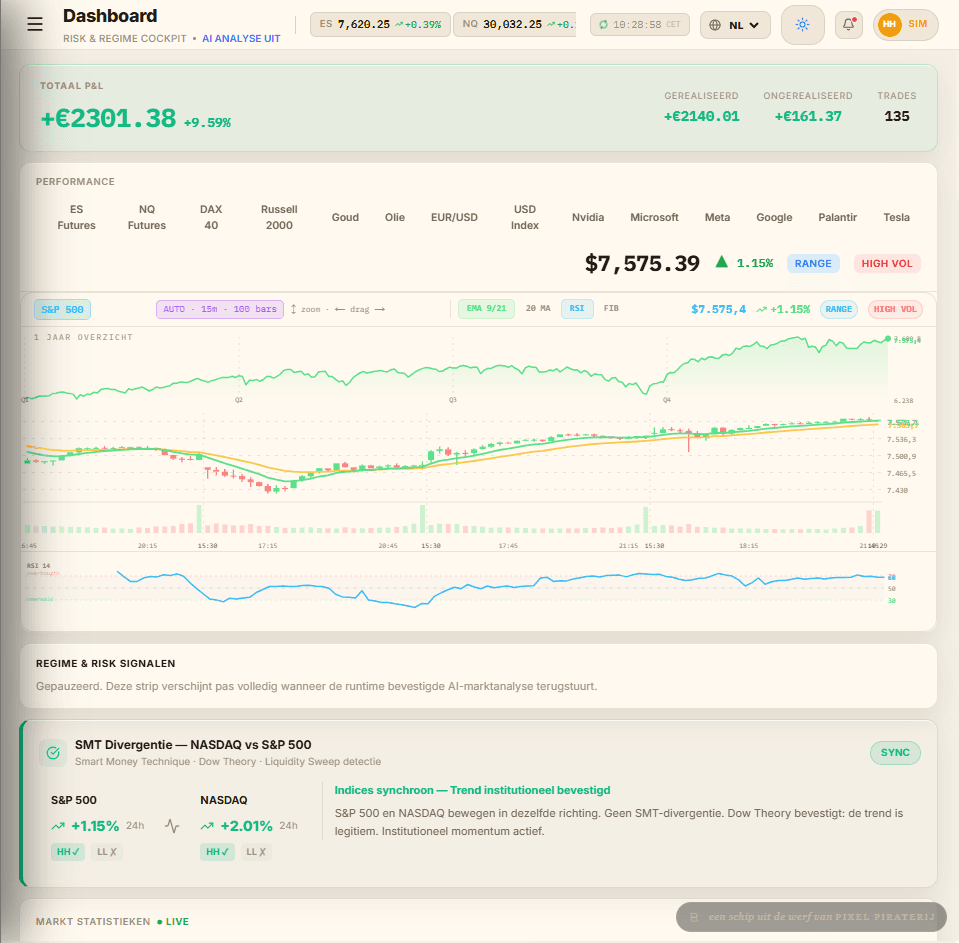Click the RSI 14 line chart panel
The height and width of the screenshot is (943, 959).
pyautogui.click(x=456, y=588)
